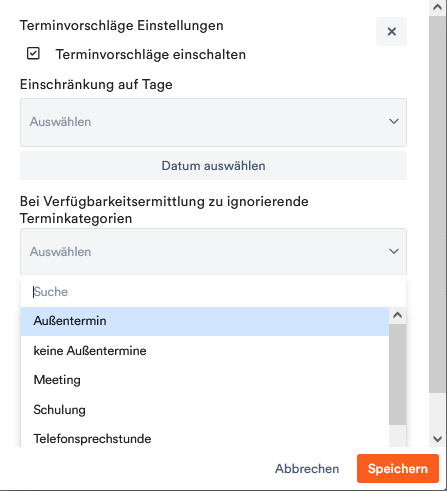This screenshot has width=447, height=491.
Task: Click the category list scroll-up arrow
Action: click(x=397, y=315)
